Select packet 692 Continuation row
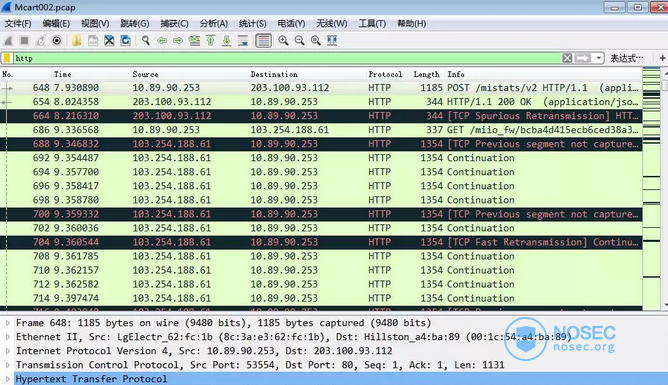This screenshot has height=385, width=668. [x=321, y=158]
